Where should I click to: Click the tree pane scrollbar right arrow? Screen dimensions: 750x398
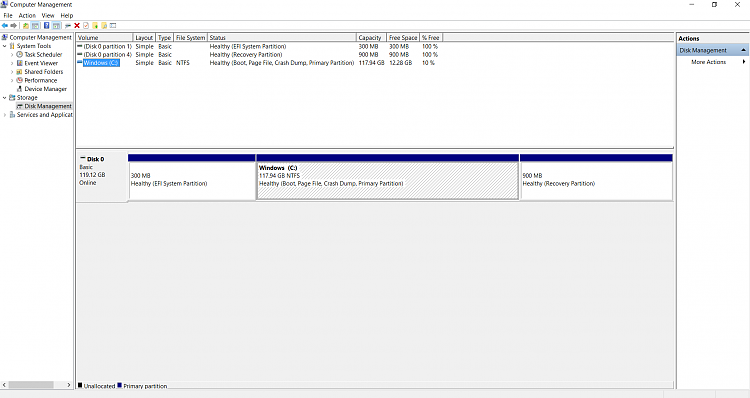pyautogui.click(x=68, y=385)
